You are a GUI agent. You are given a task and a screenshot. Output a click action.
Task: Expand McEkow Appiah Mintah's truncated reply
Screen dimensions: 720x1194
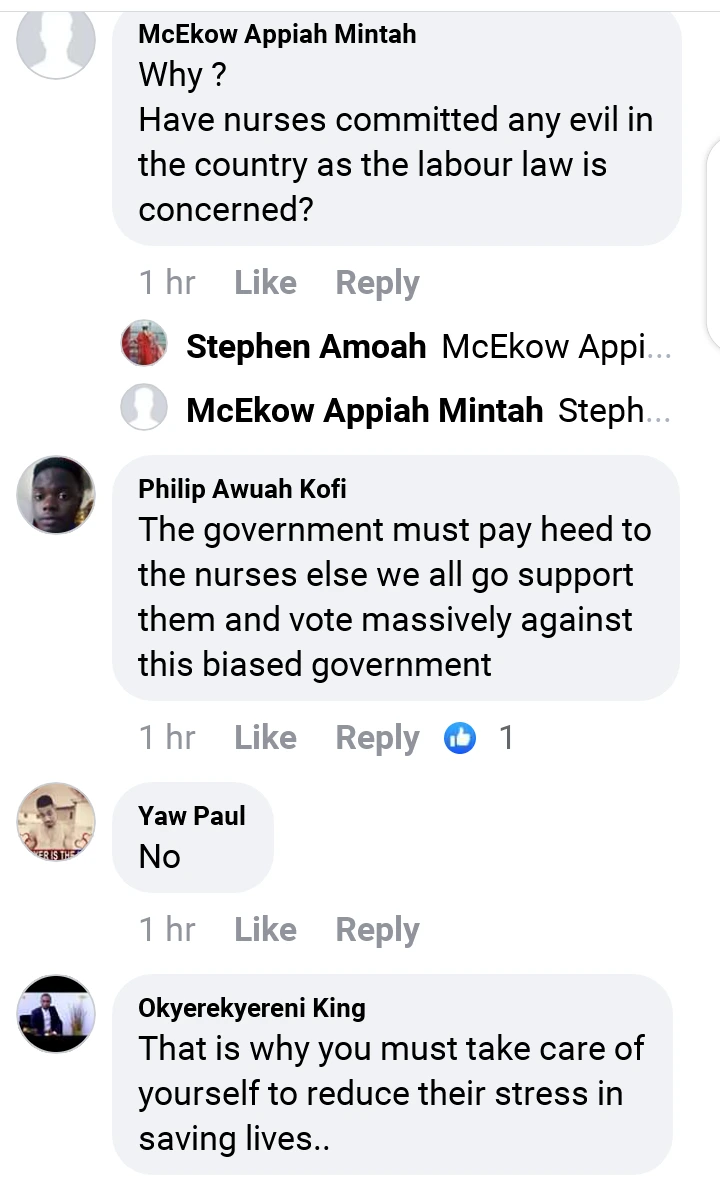(614, 411)
